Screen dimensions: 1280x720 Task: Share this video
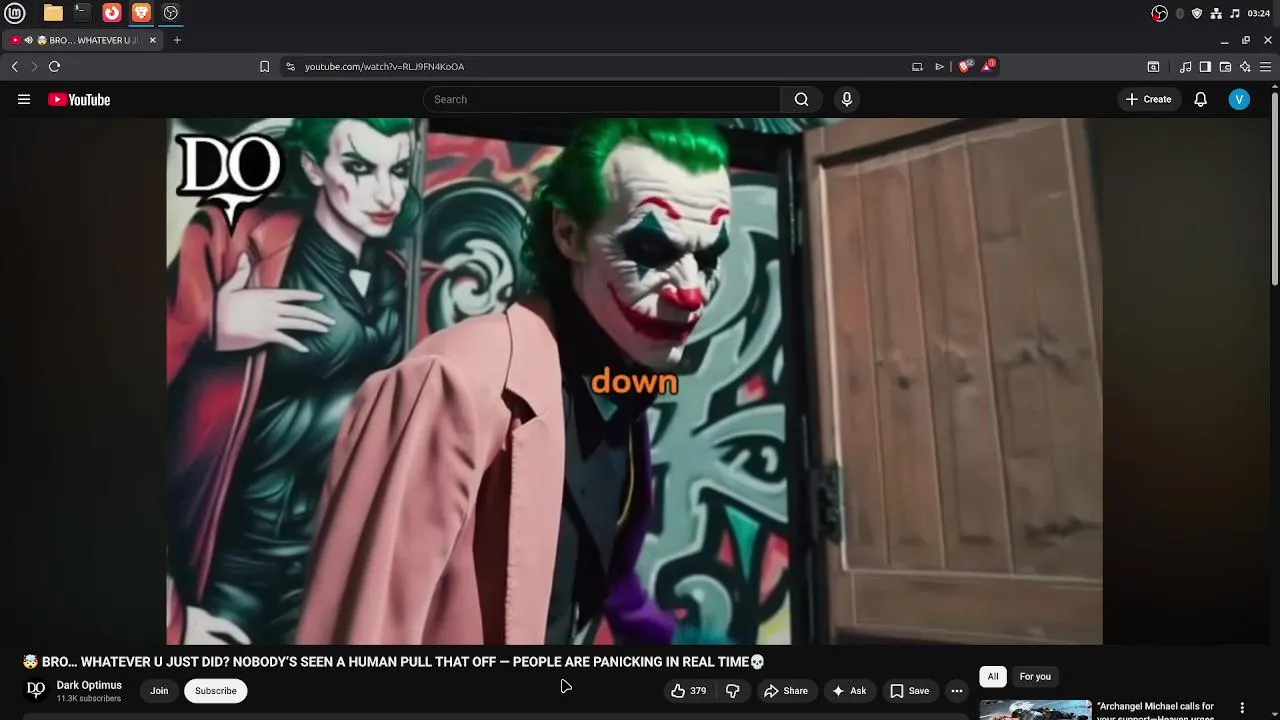[786, 691]
